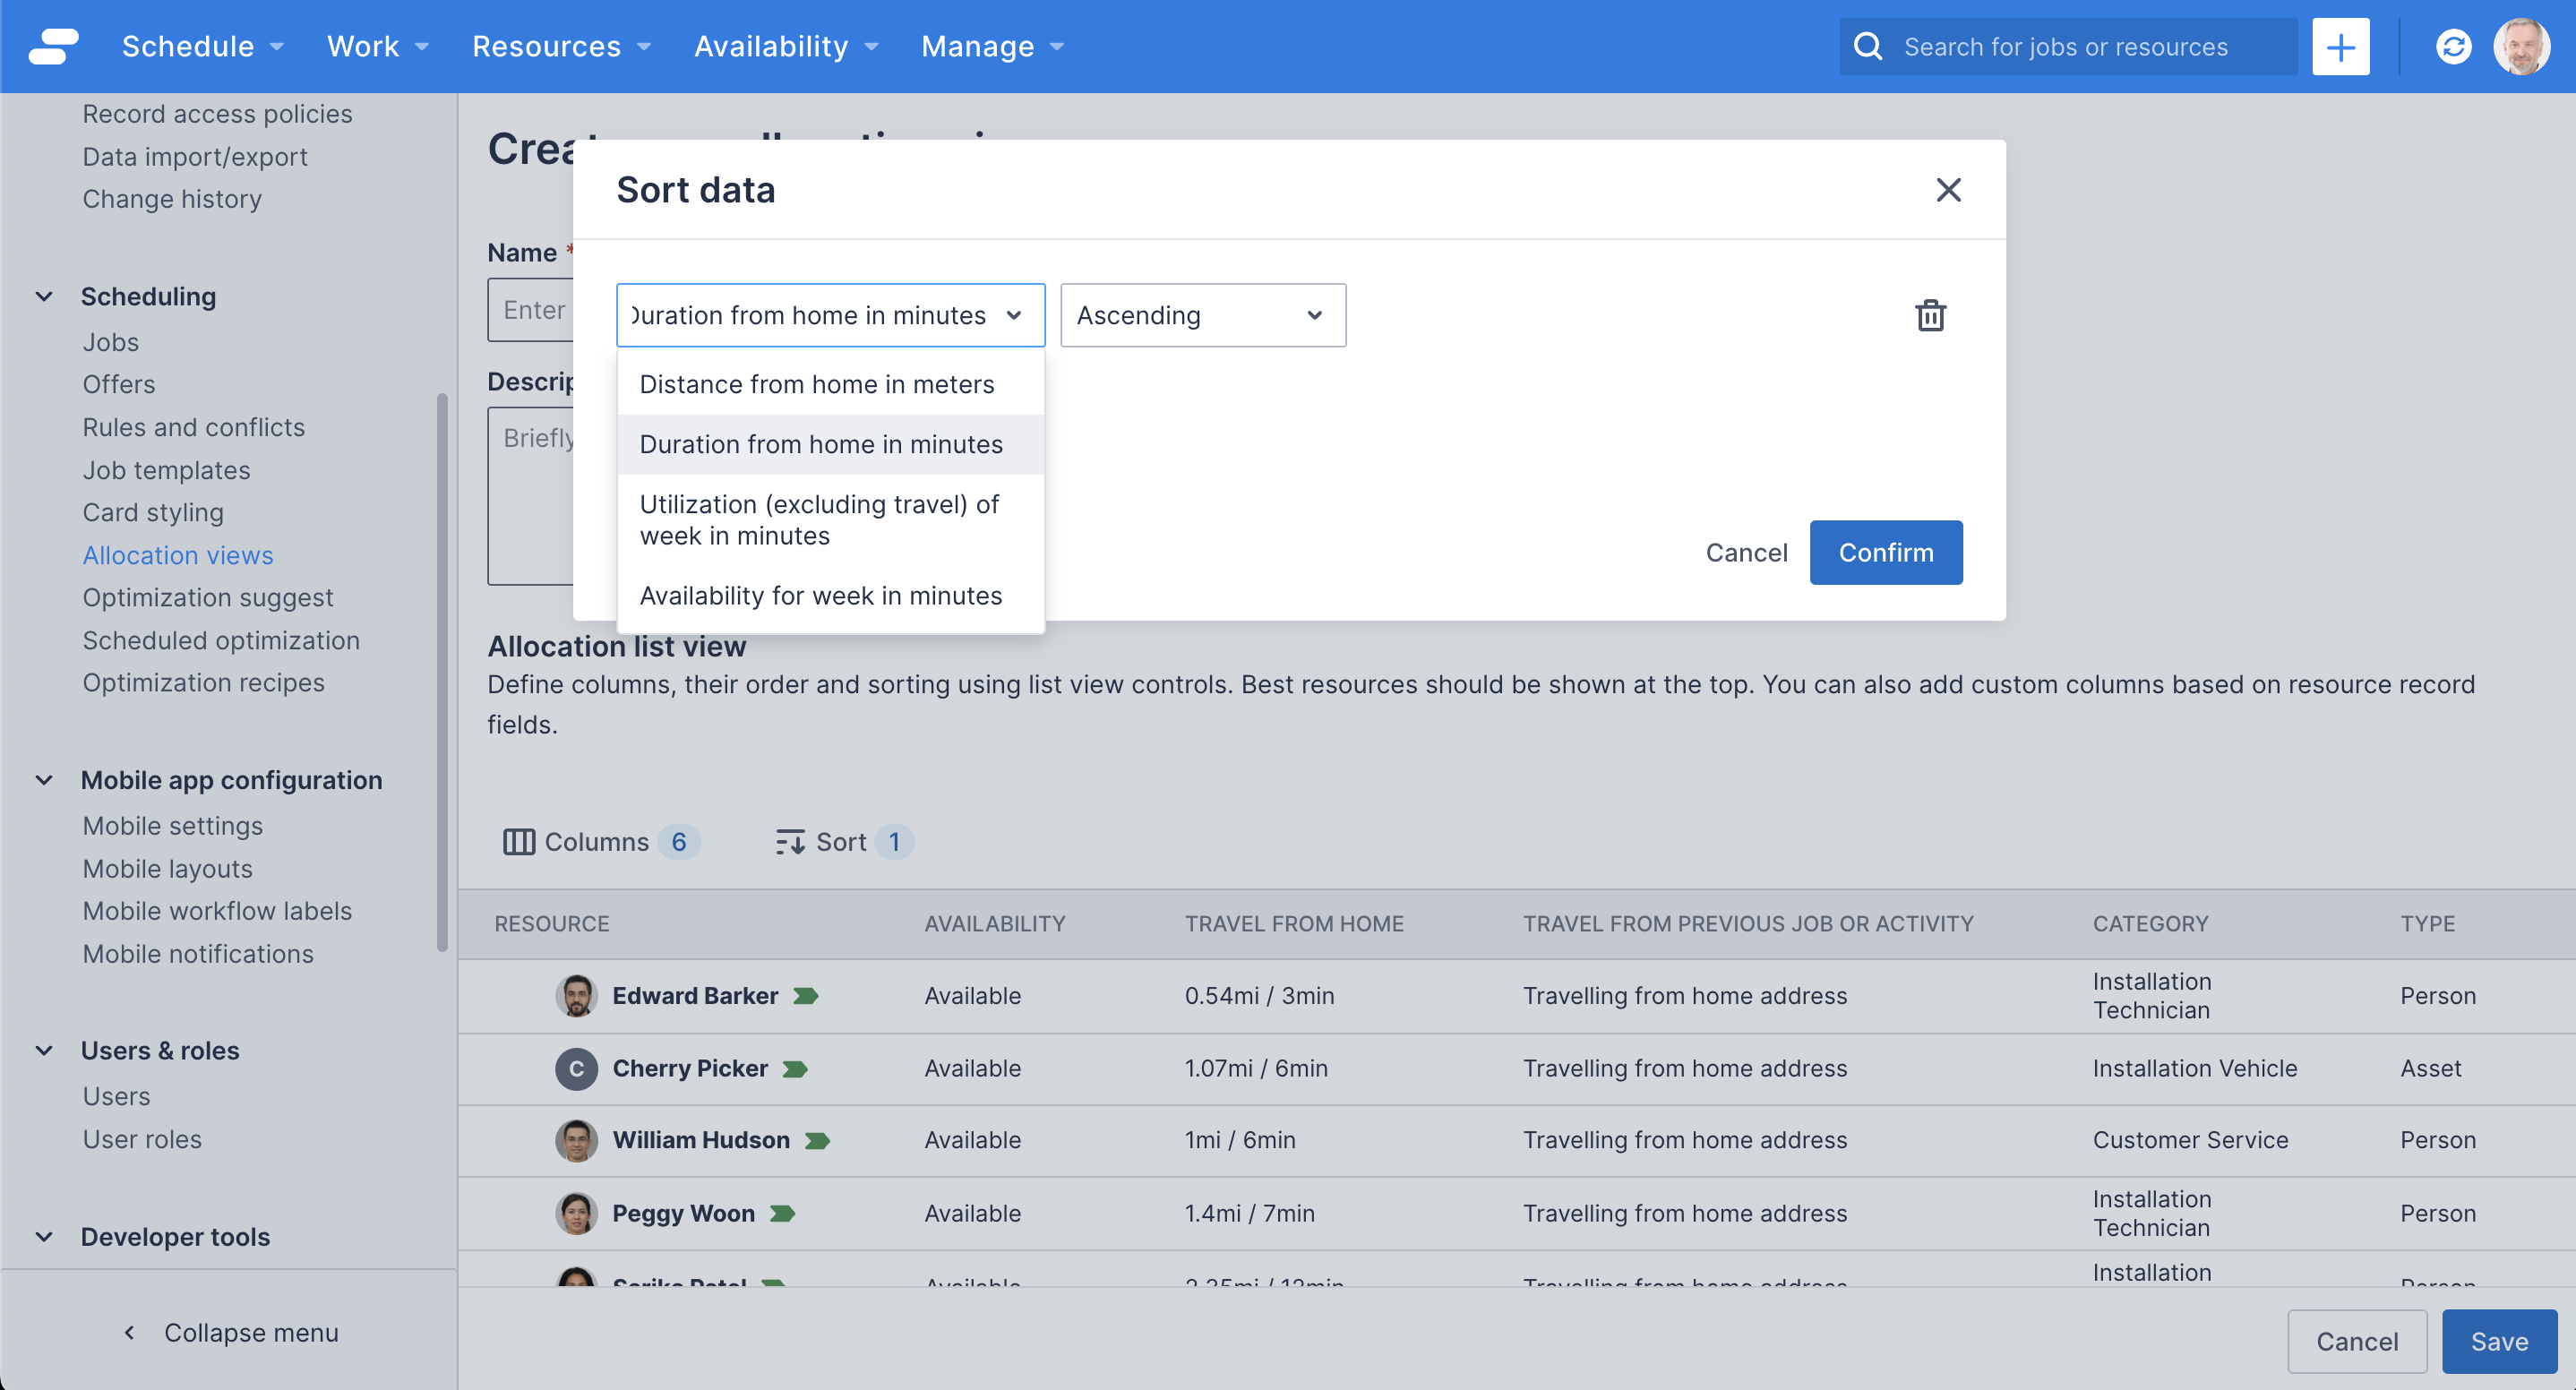Click the Travel From Home column header
2576x1390 pixels.
click(x=1294, y=924)
